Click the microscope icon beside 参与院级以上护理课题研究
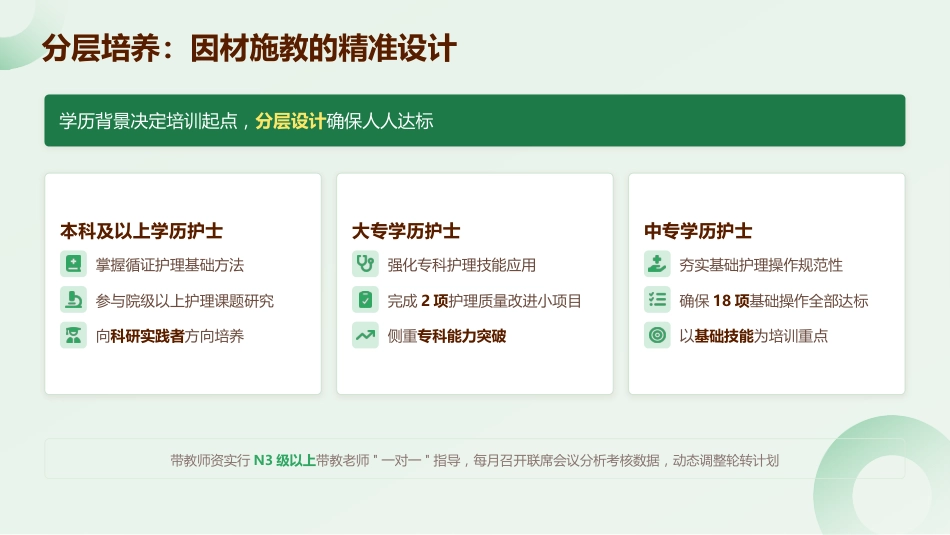The height and width of the screenshot is (535, 950). click(73, 300)
